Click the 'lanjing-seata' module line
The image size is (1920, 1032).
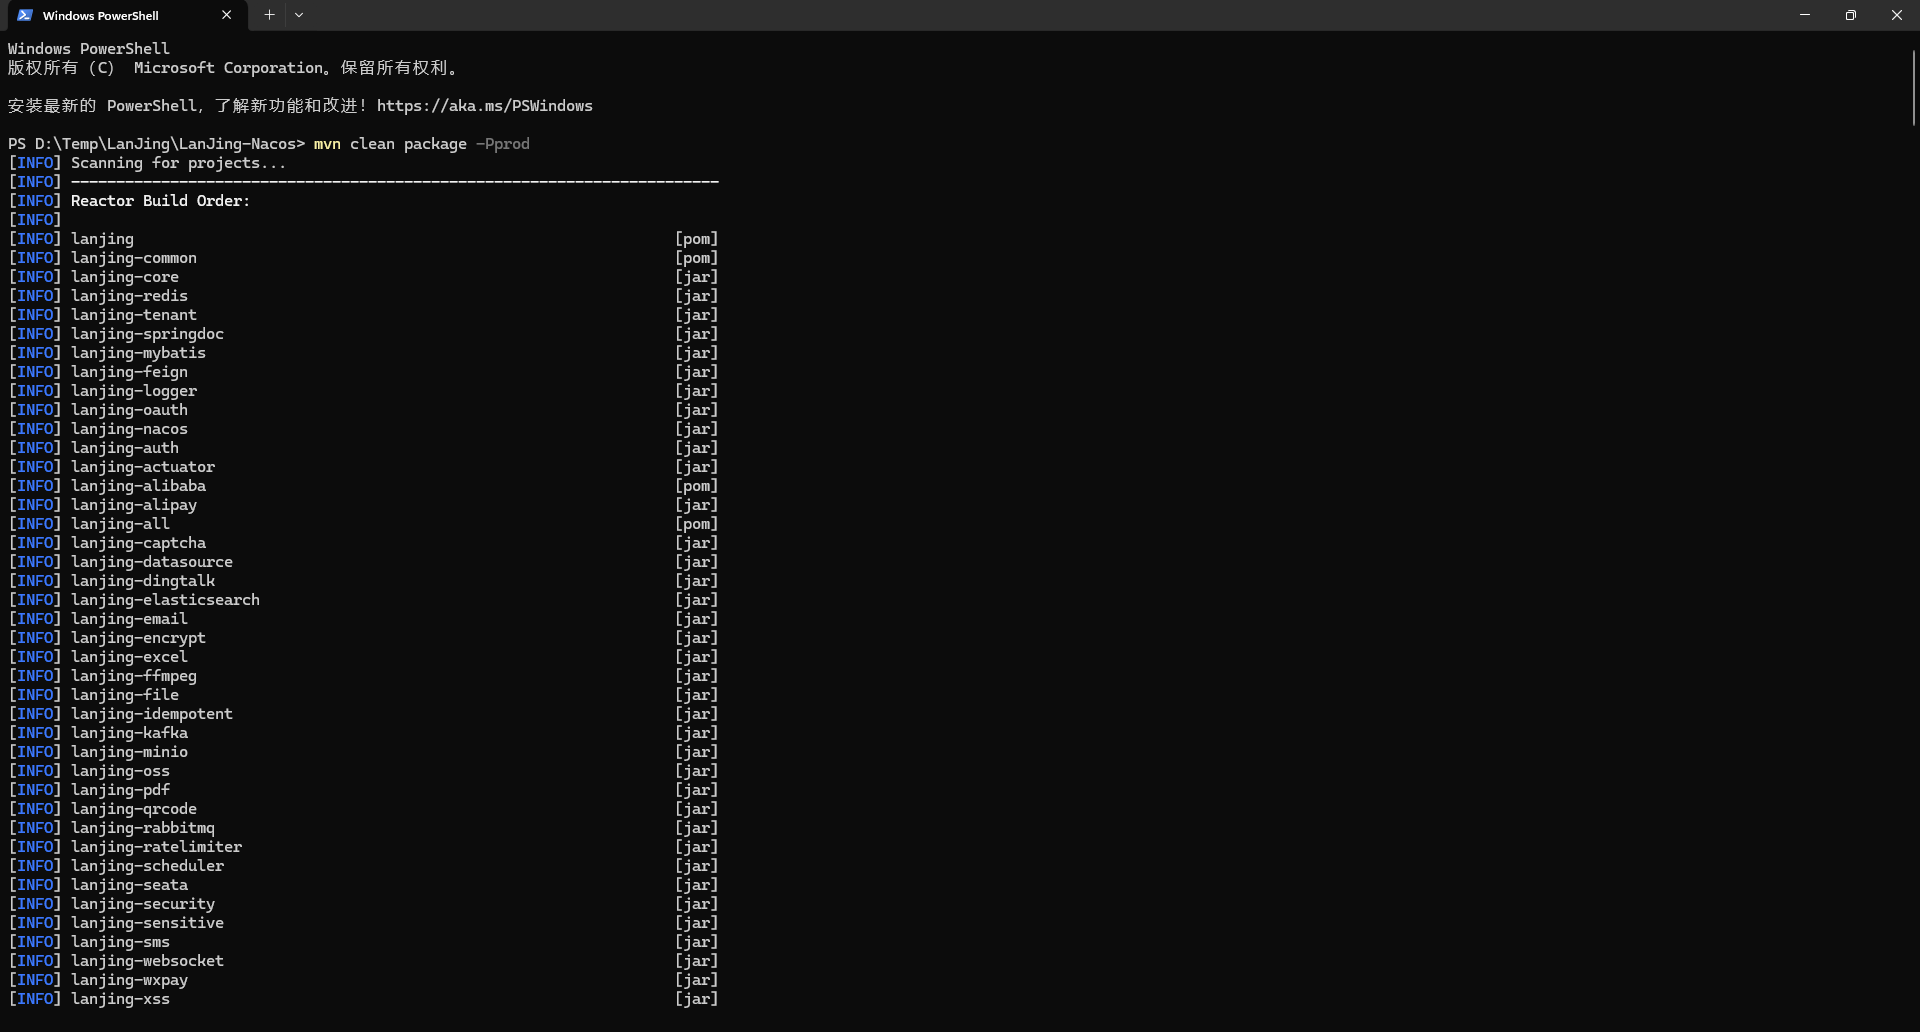[129, 885]
